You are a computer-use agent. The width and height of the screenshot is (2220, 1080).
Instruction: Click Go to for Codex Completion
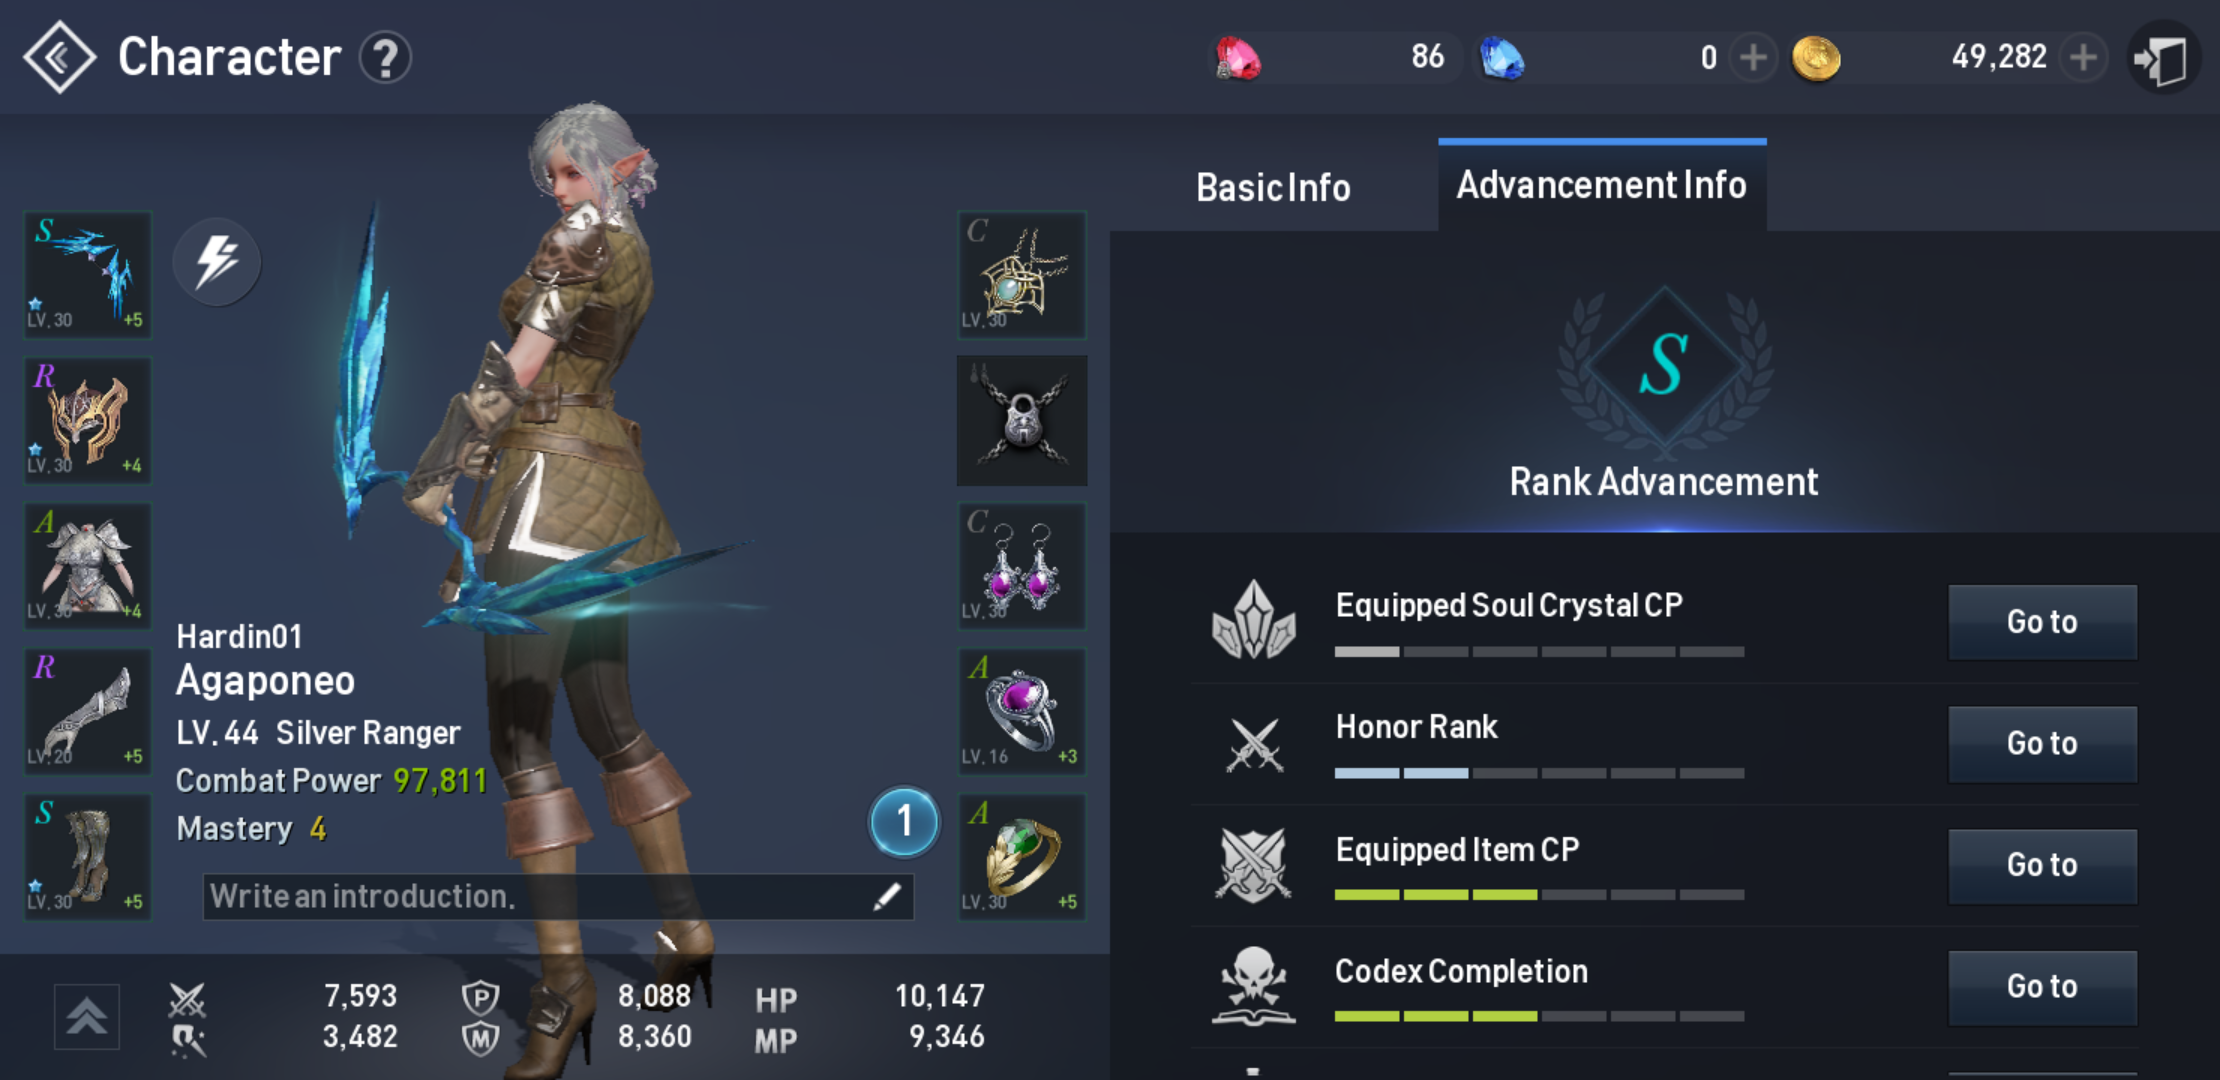click(x=2042, y=987)
